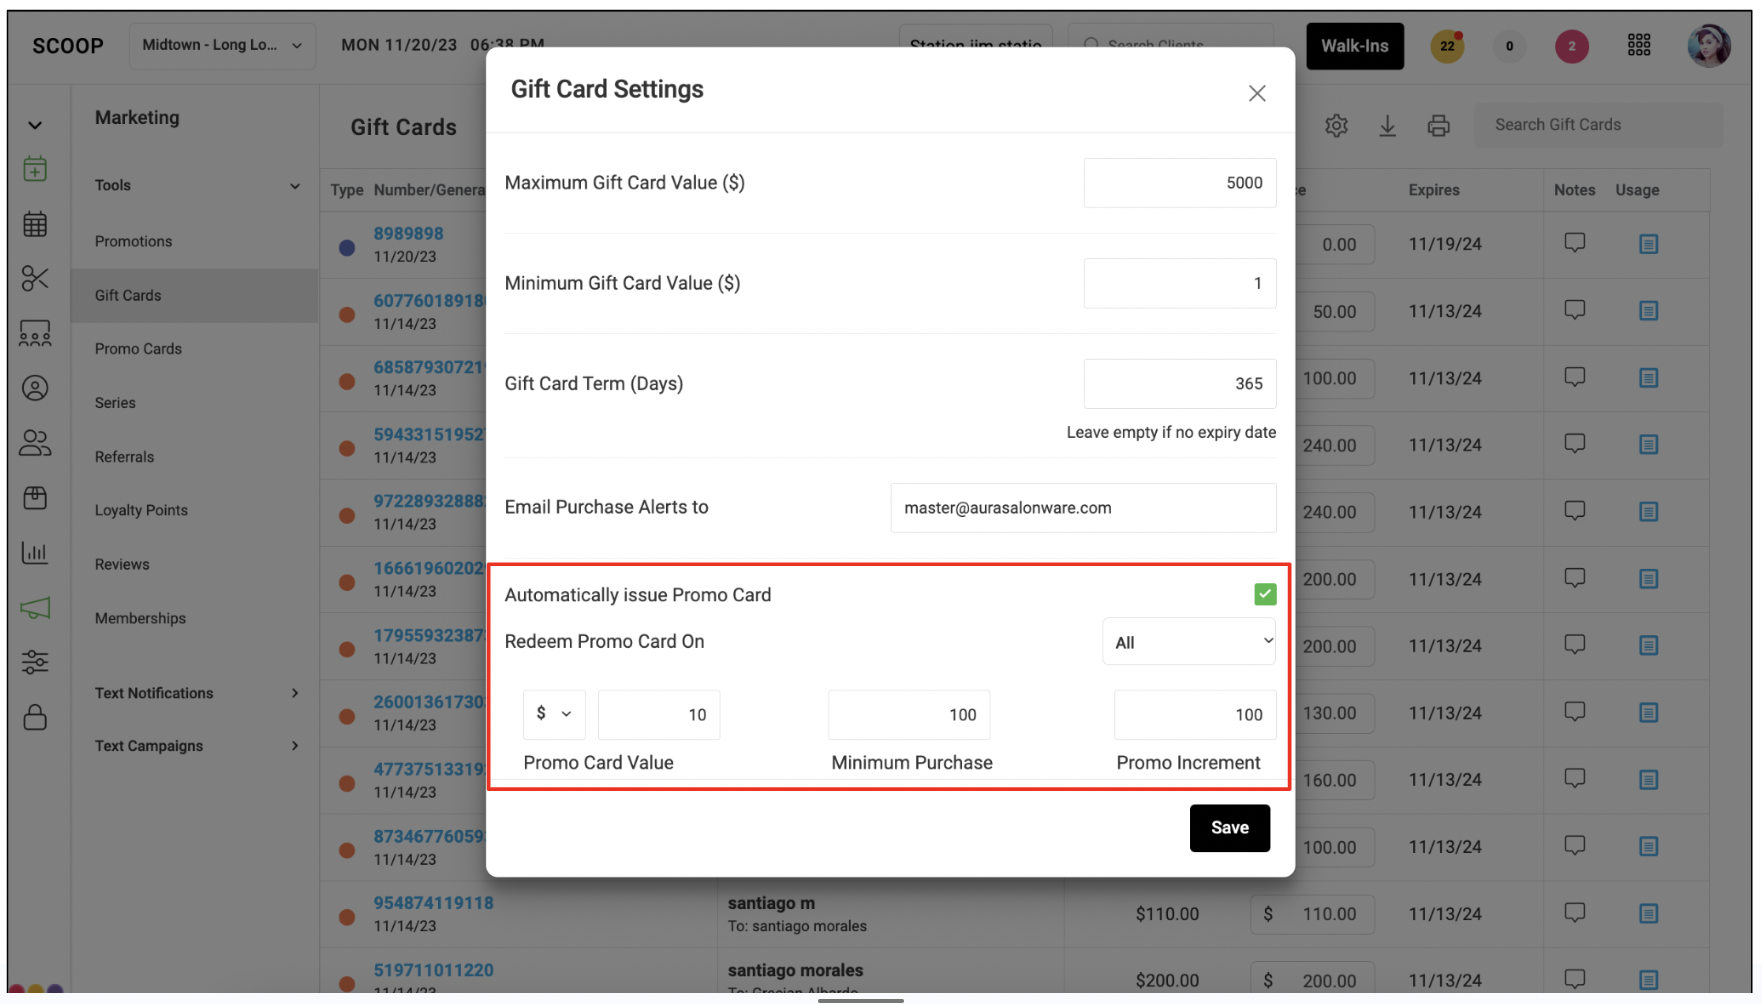
Task: Edit Gift Card Term days field
Action: click(1179, 383)
